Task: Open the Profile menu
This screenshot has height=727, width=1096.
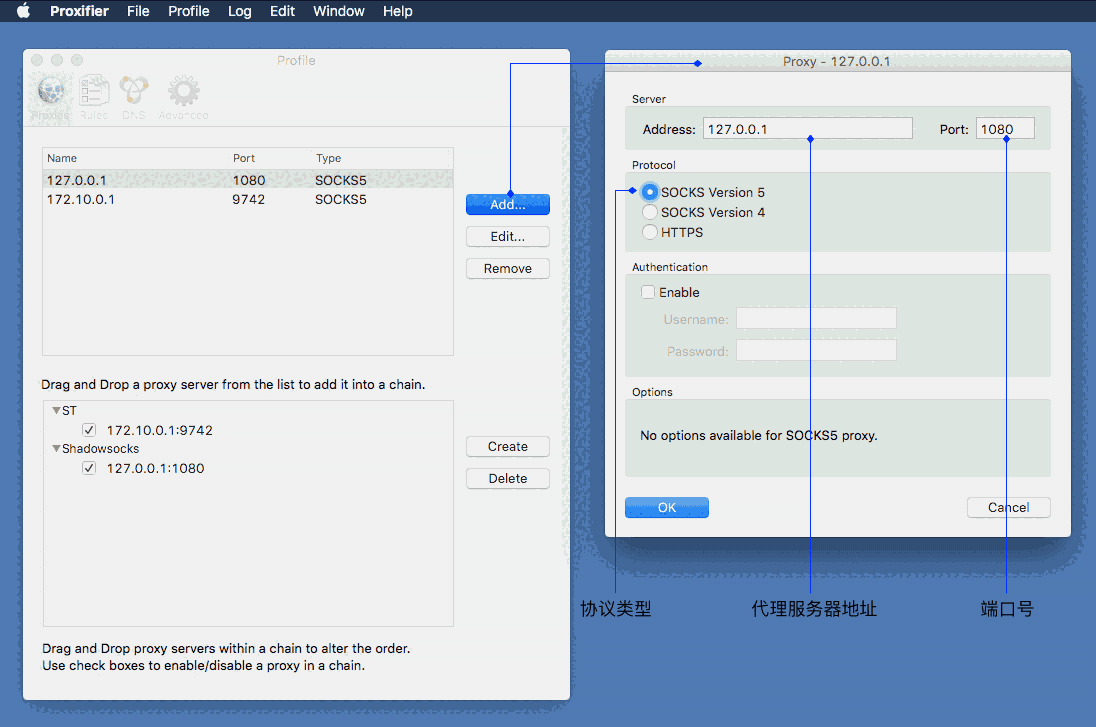Action: click(188, 11)
